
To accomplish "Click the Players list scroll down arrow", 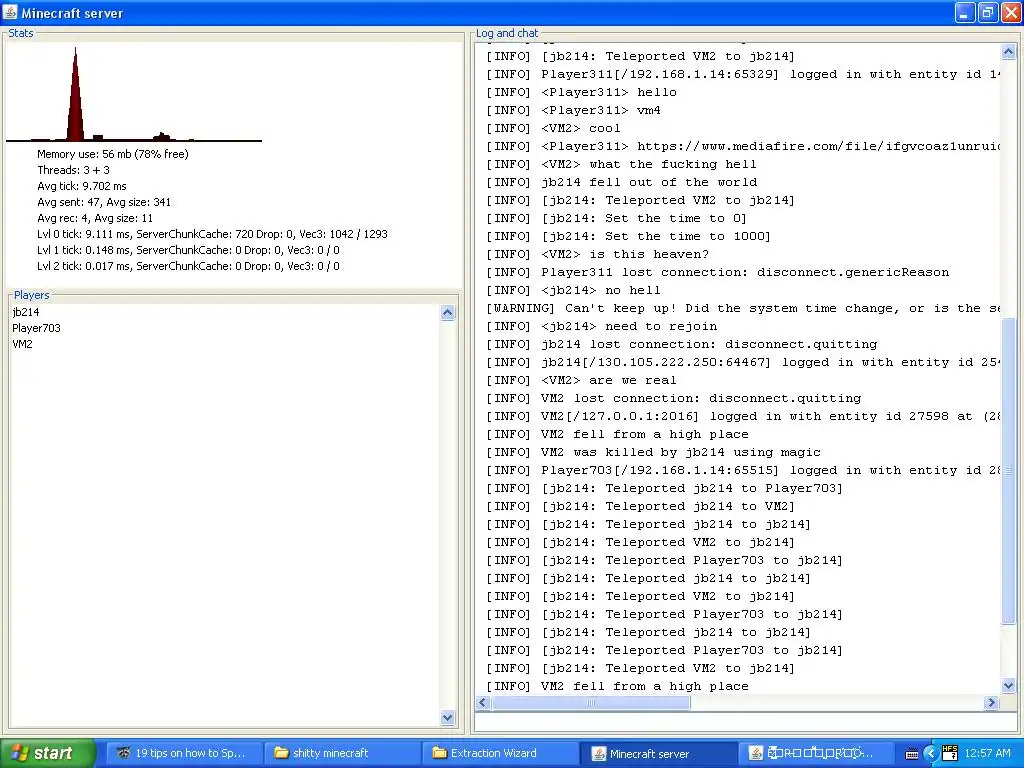I will 447,717.
